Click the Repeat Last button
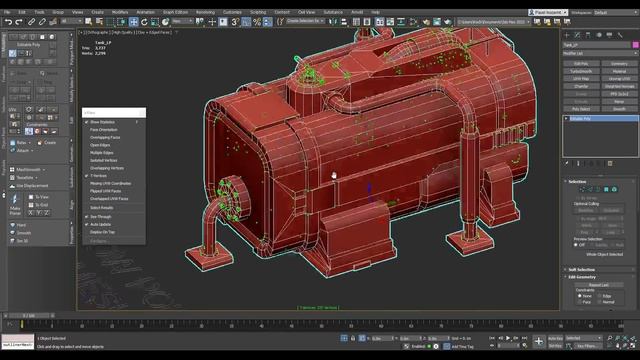The image size is (640, 360). coord(599,285)
